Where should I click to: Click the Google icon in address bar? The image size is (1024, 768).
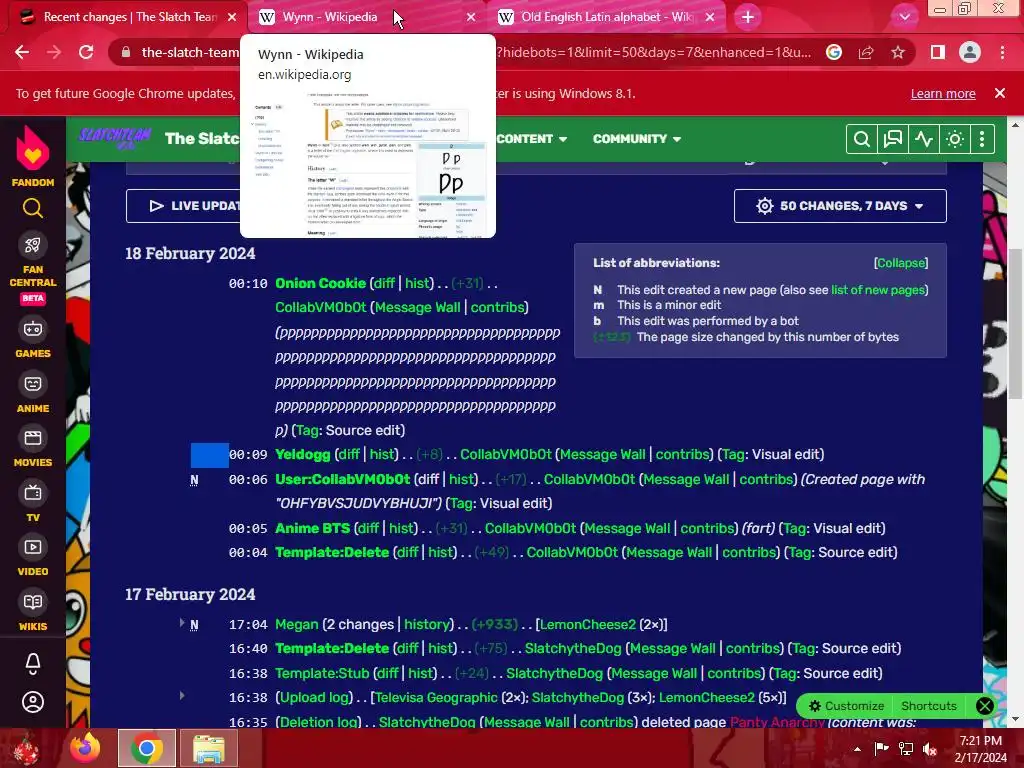(x=834, y=52)
